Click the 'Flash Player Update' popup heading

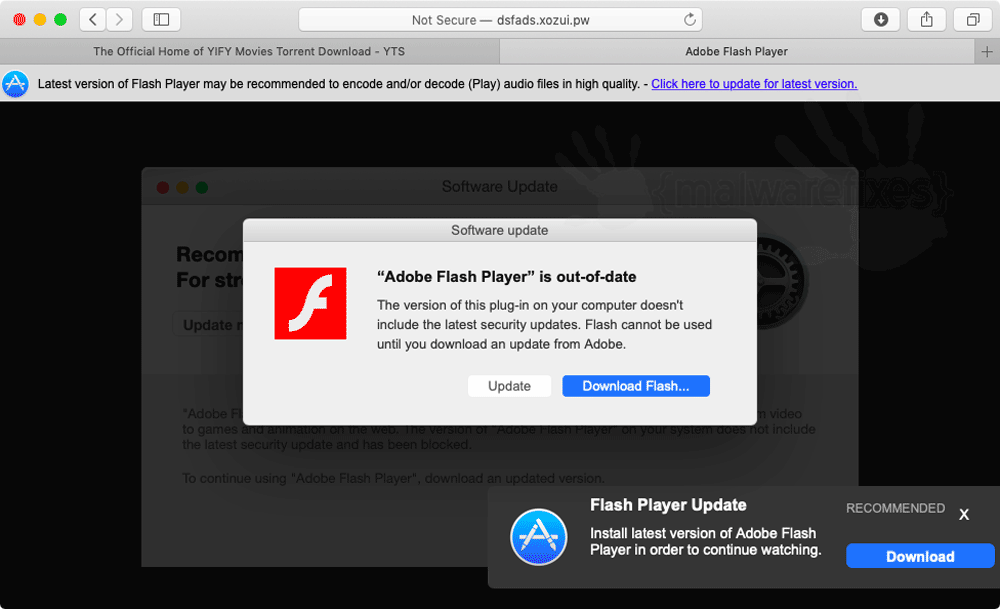(668, 505)
